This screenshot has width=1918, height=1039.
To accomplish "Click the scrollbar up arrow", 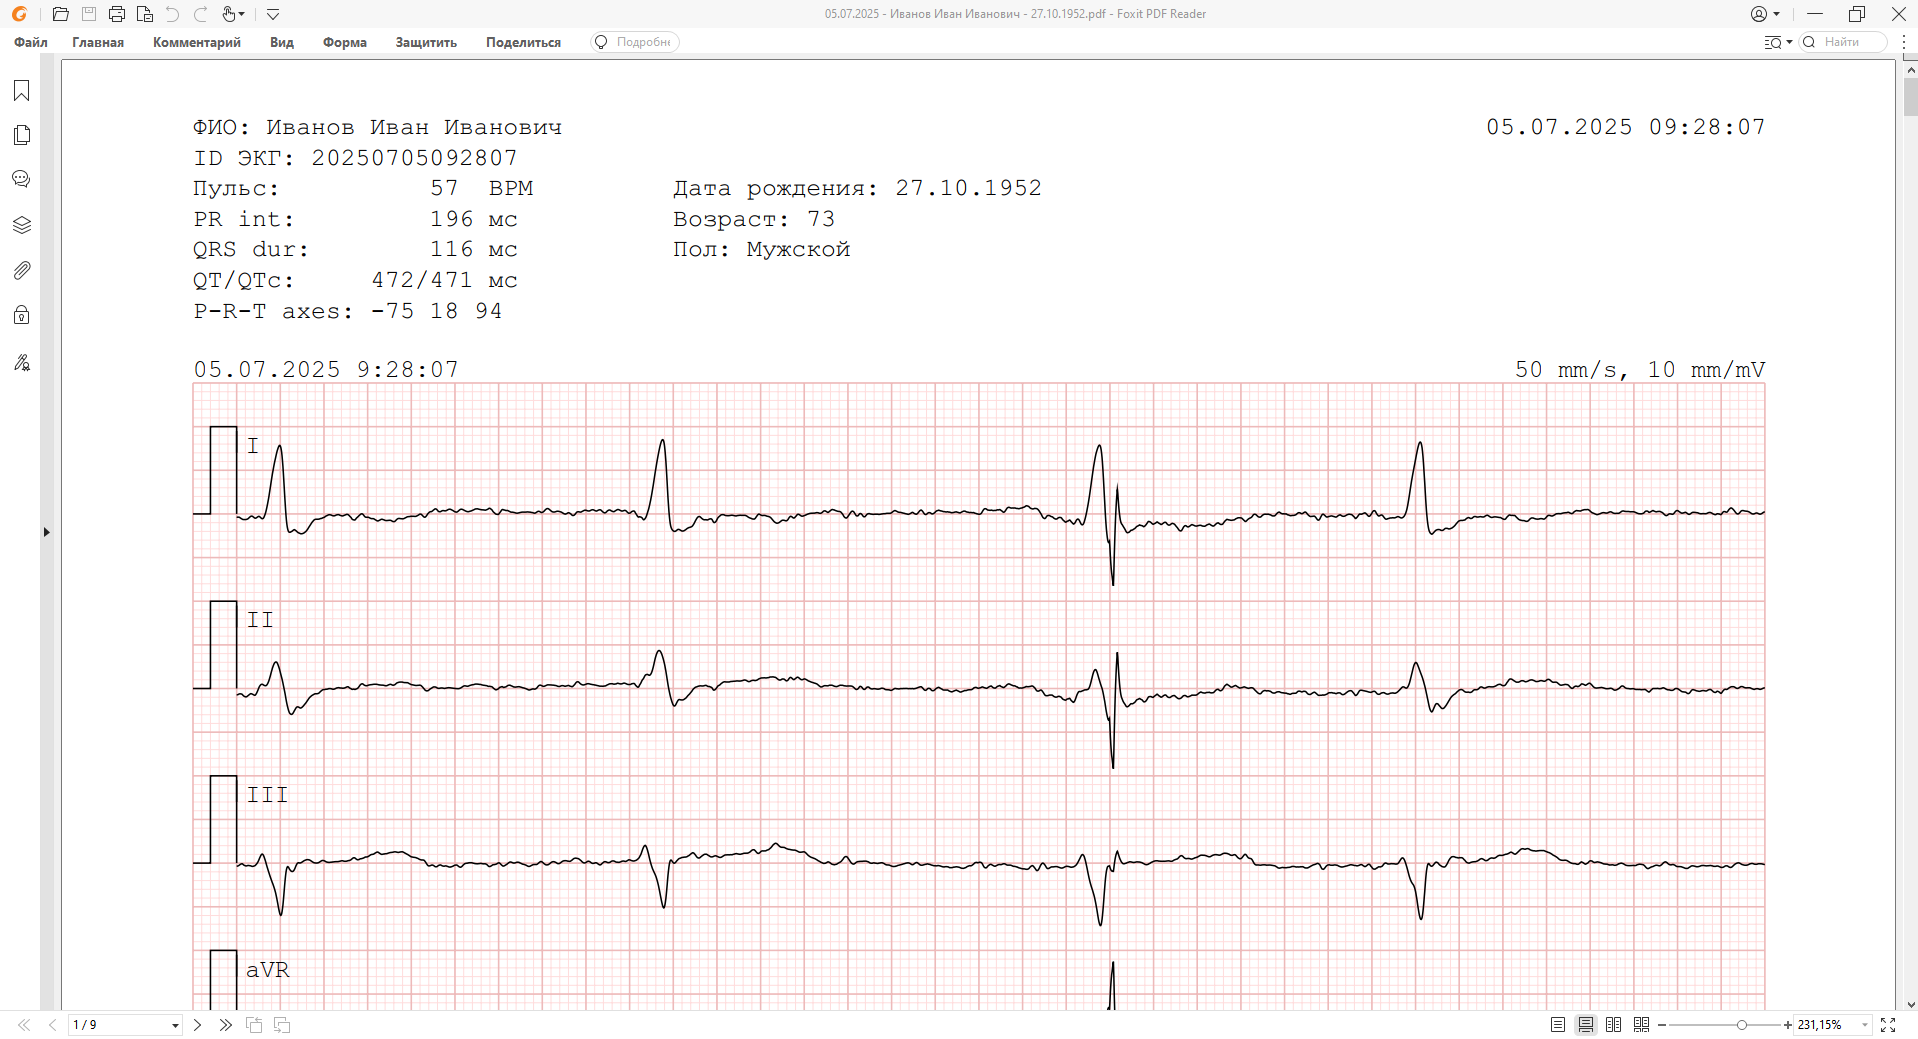I will coord(1910,69).
